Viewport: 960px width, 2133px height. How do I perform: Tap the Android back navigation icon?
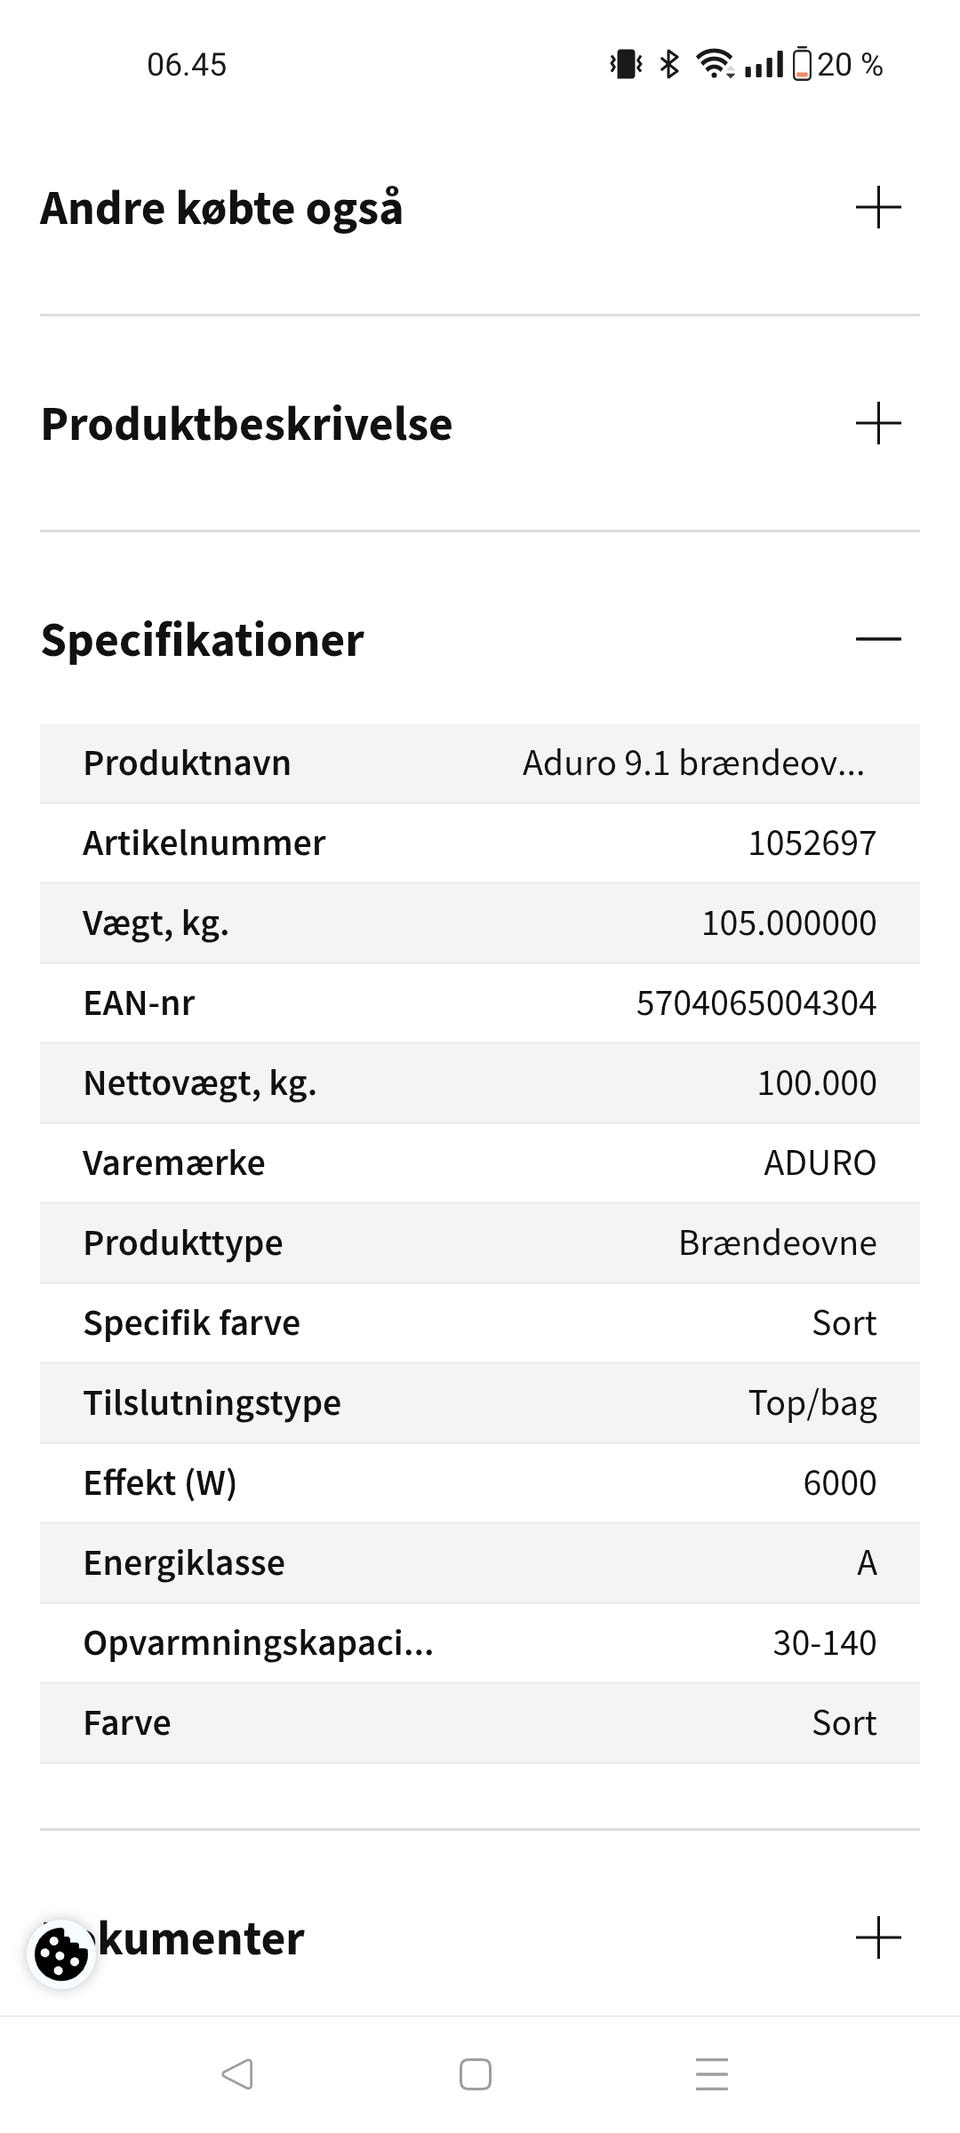[237, 2074]
